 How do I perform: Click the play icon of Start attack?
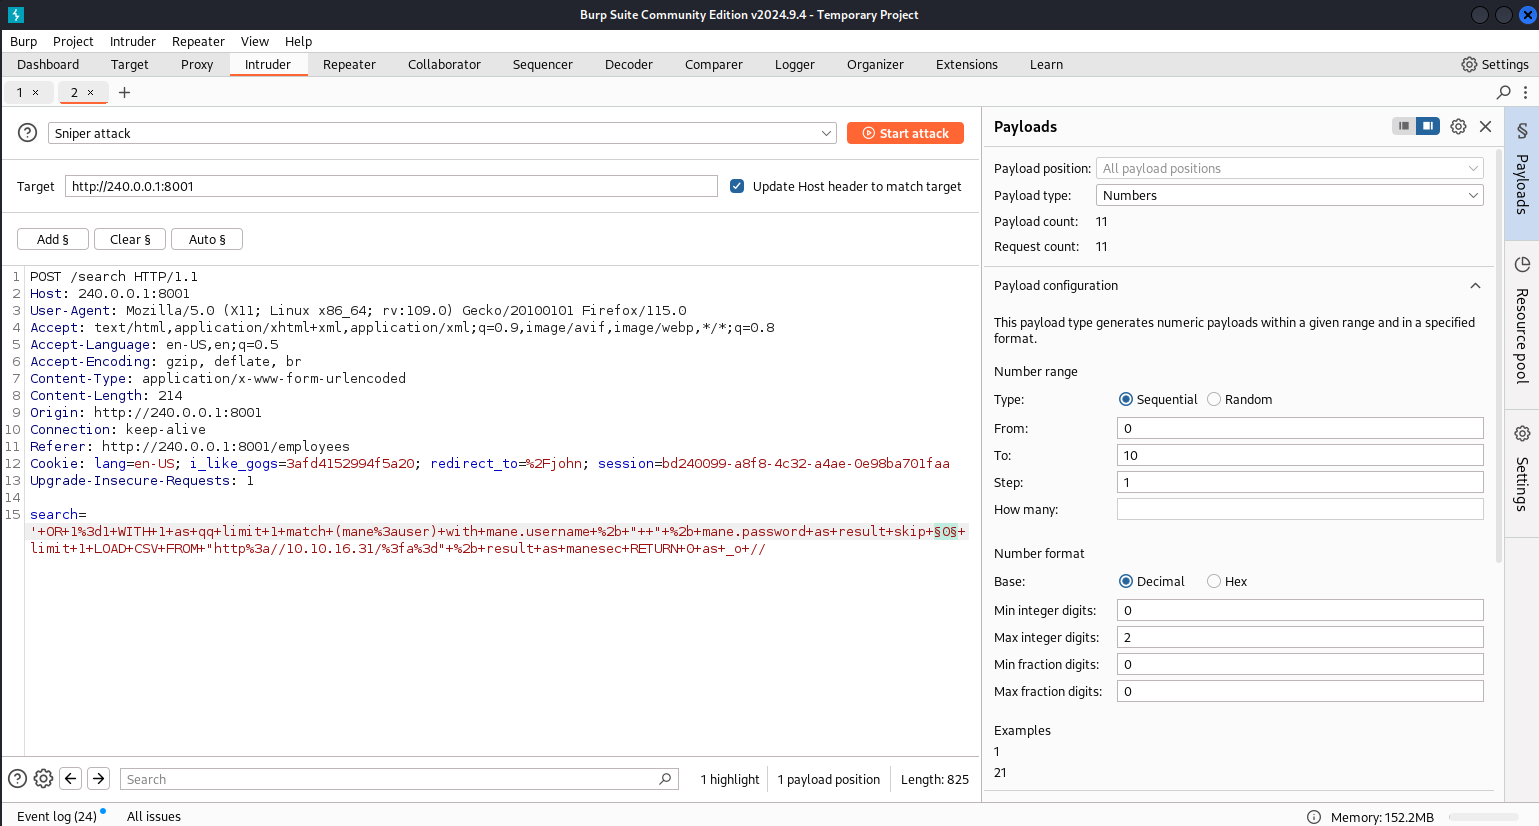pos(869,133)
